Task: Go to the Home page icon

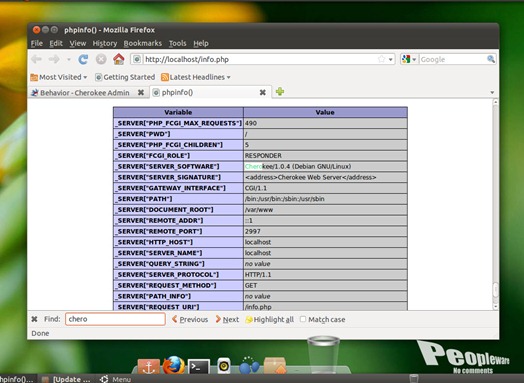Action: tap(119, 59)
